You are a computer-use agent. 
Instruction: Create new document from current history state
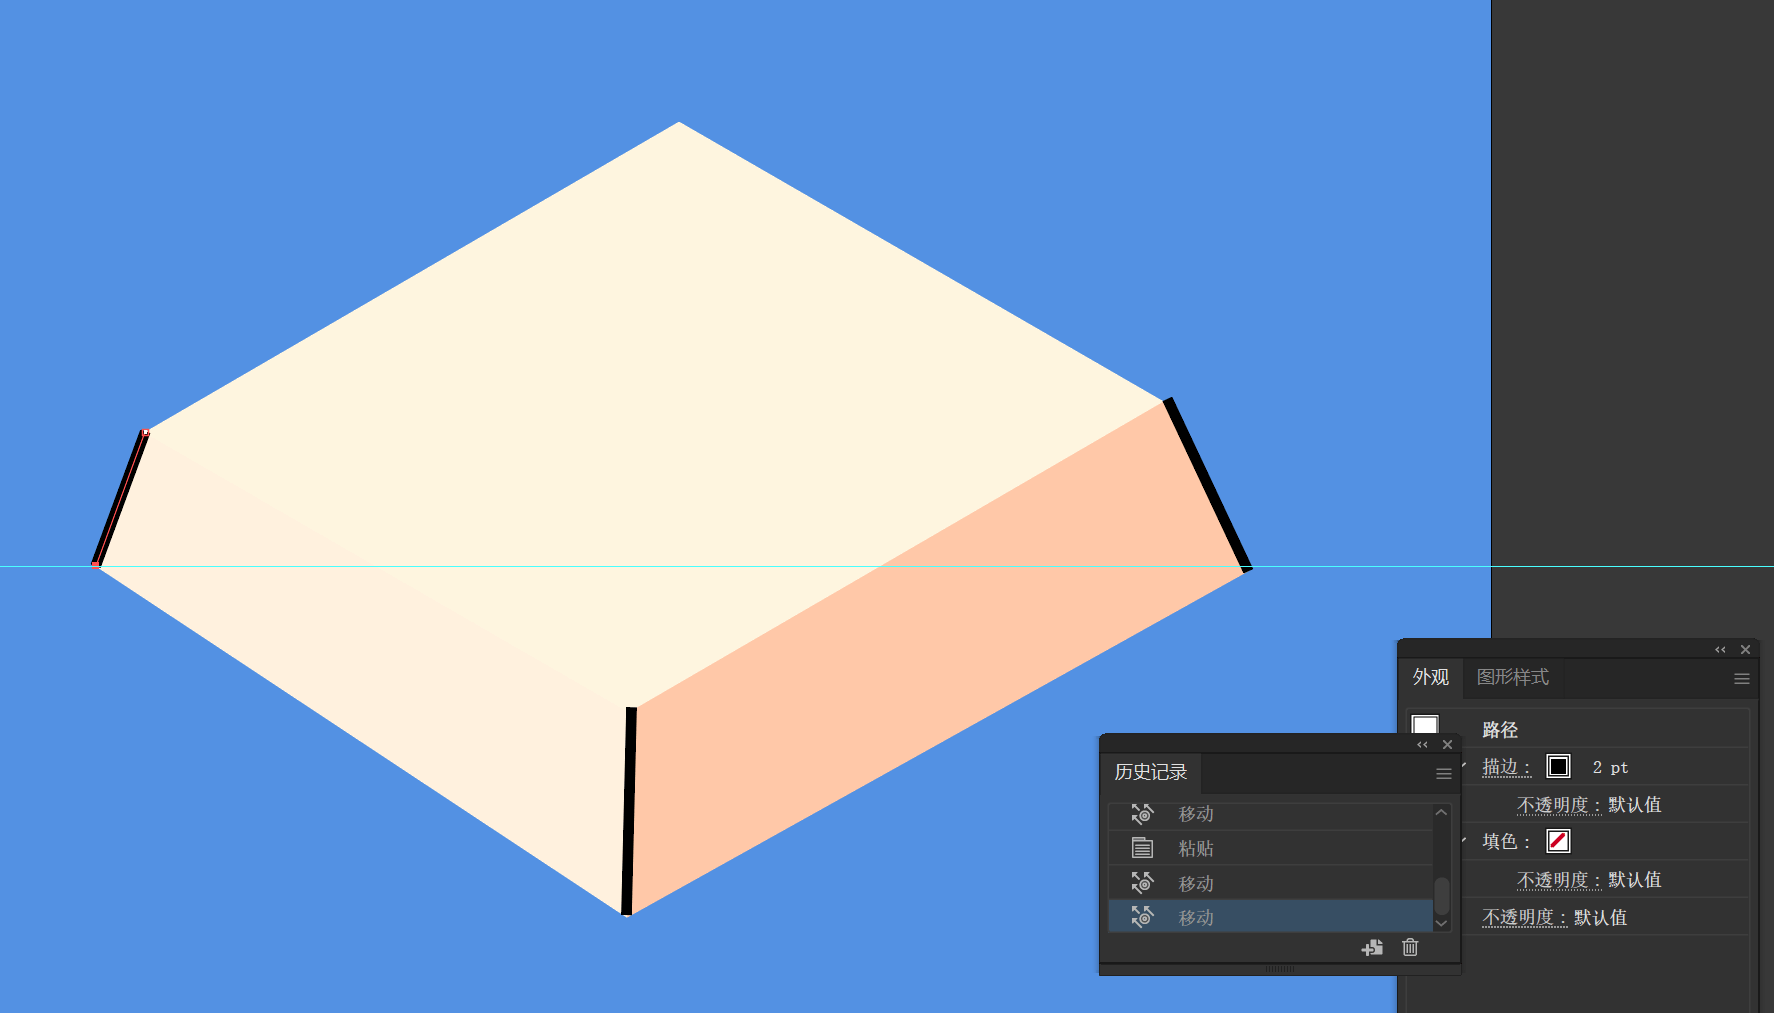(1372, 947)
